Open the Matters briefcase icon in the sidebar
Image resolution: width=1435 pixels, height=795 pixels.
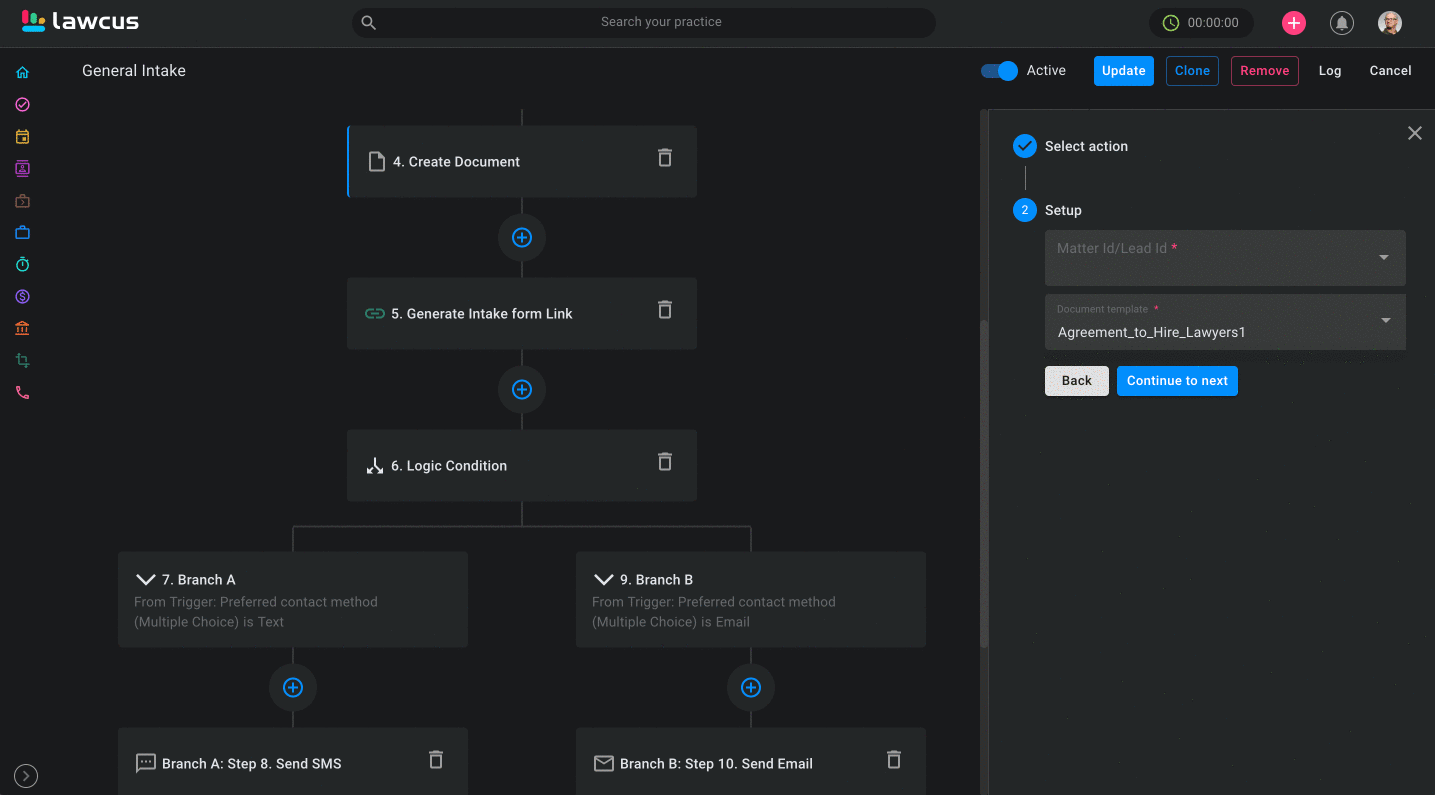point(22,232)
